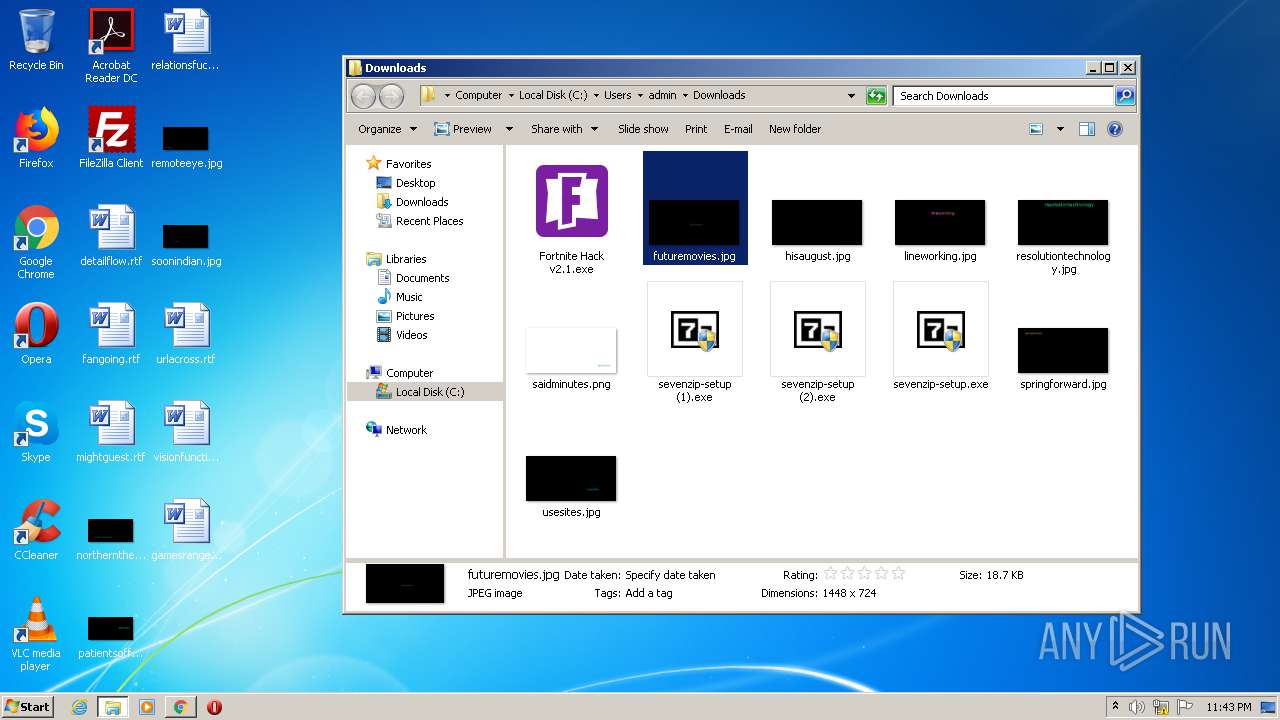Screen dimensions: 1280x720
Task: Select the Opera desktop shortcut
Action: click(x=36, y=334)
